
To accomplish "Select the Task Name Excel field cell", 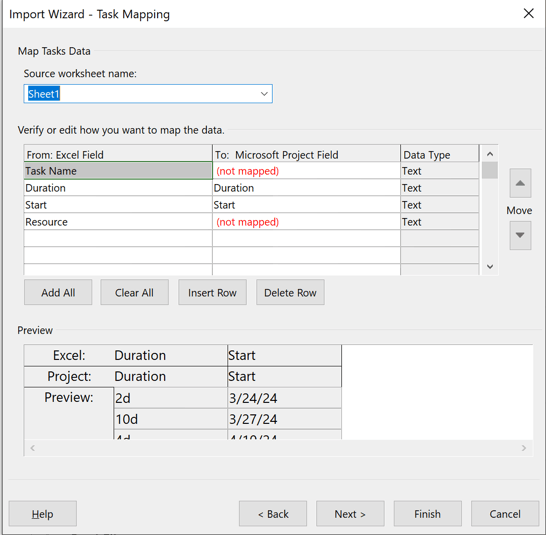I will coord(118,171).
